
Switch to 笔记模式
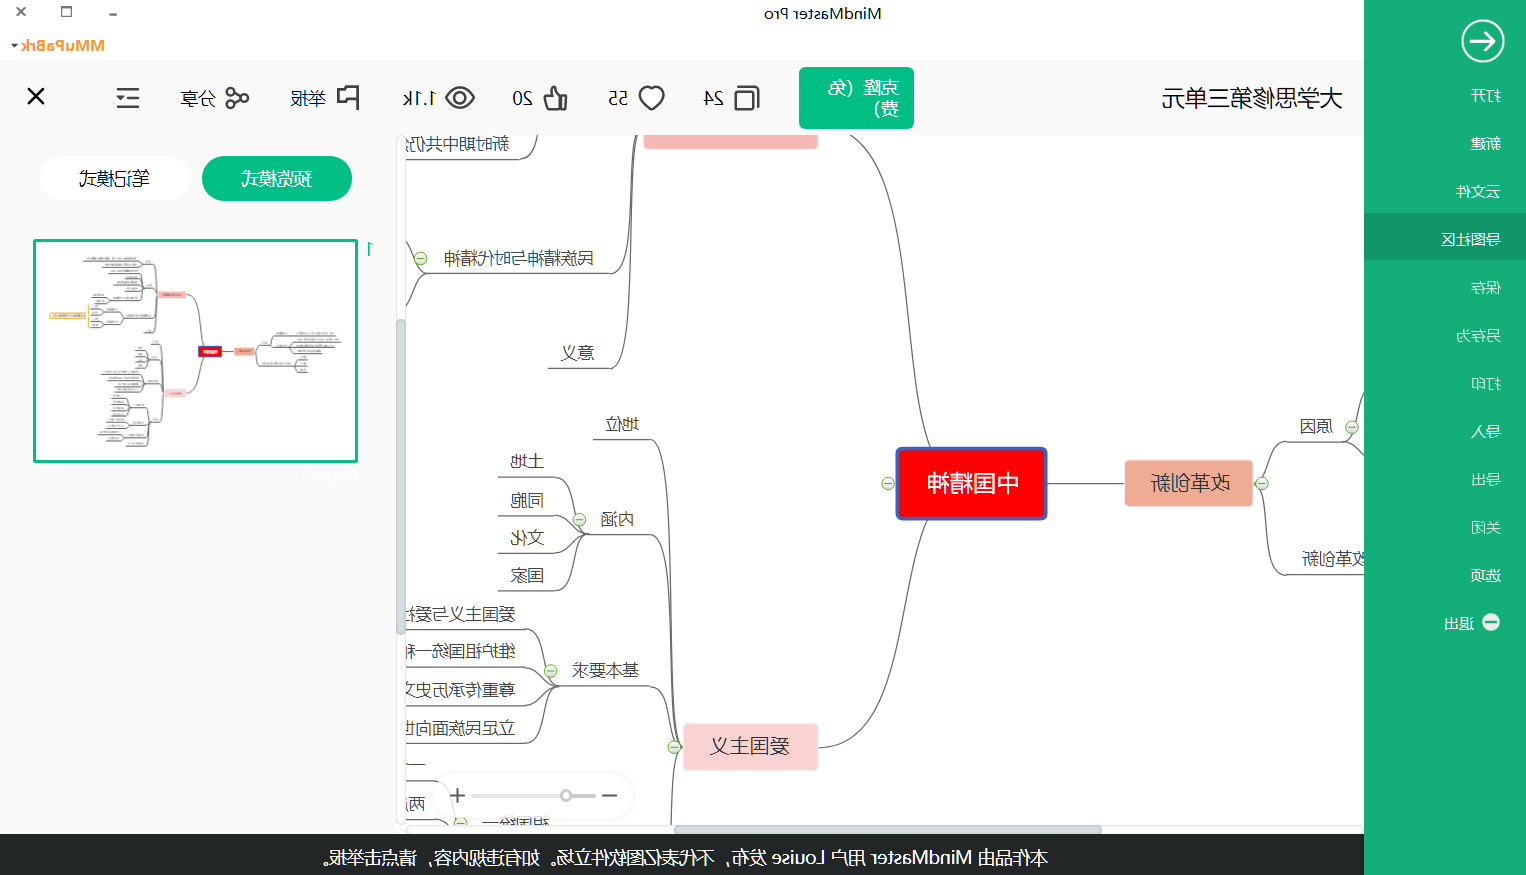coord(114,179)
